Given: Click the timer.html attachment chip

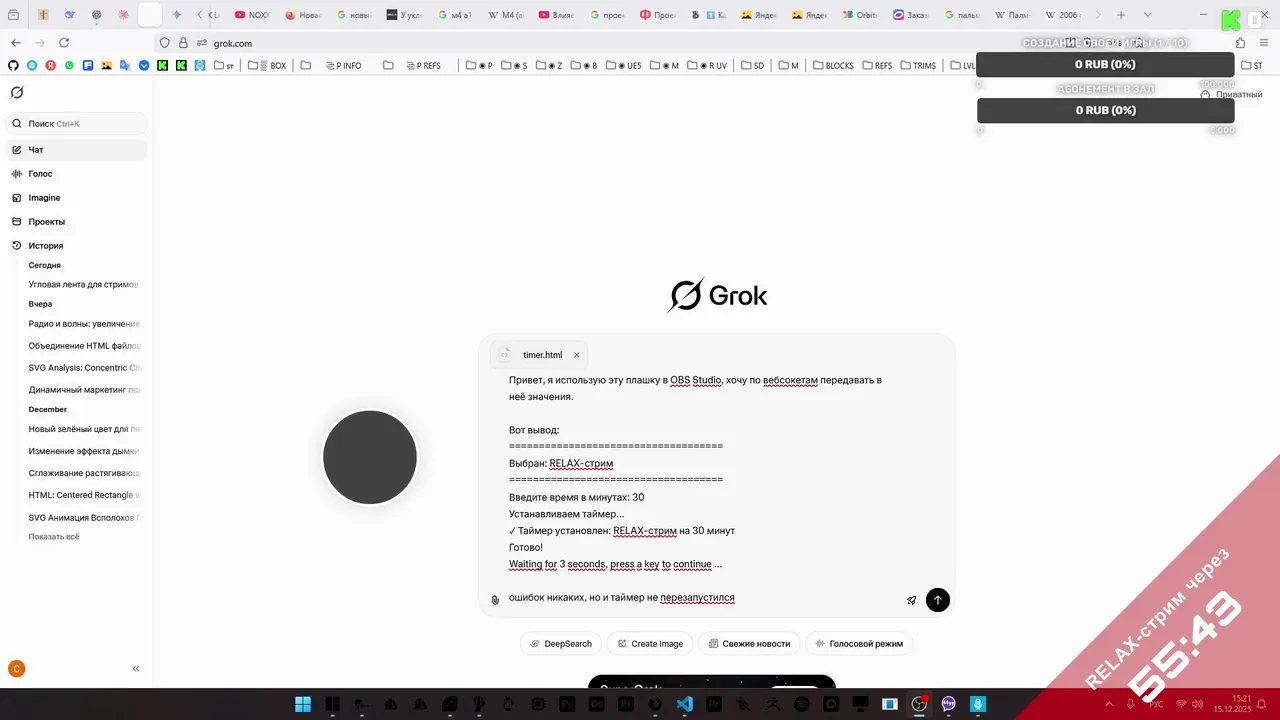Looking at the screenshot, I should [538, 355].
